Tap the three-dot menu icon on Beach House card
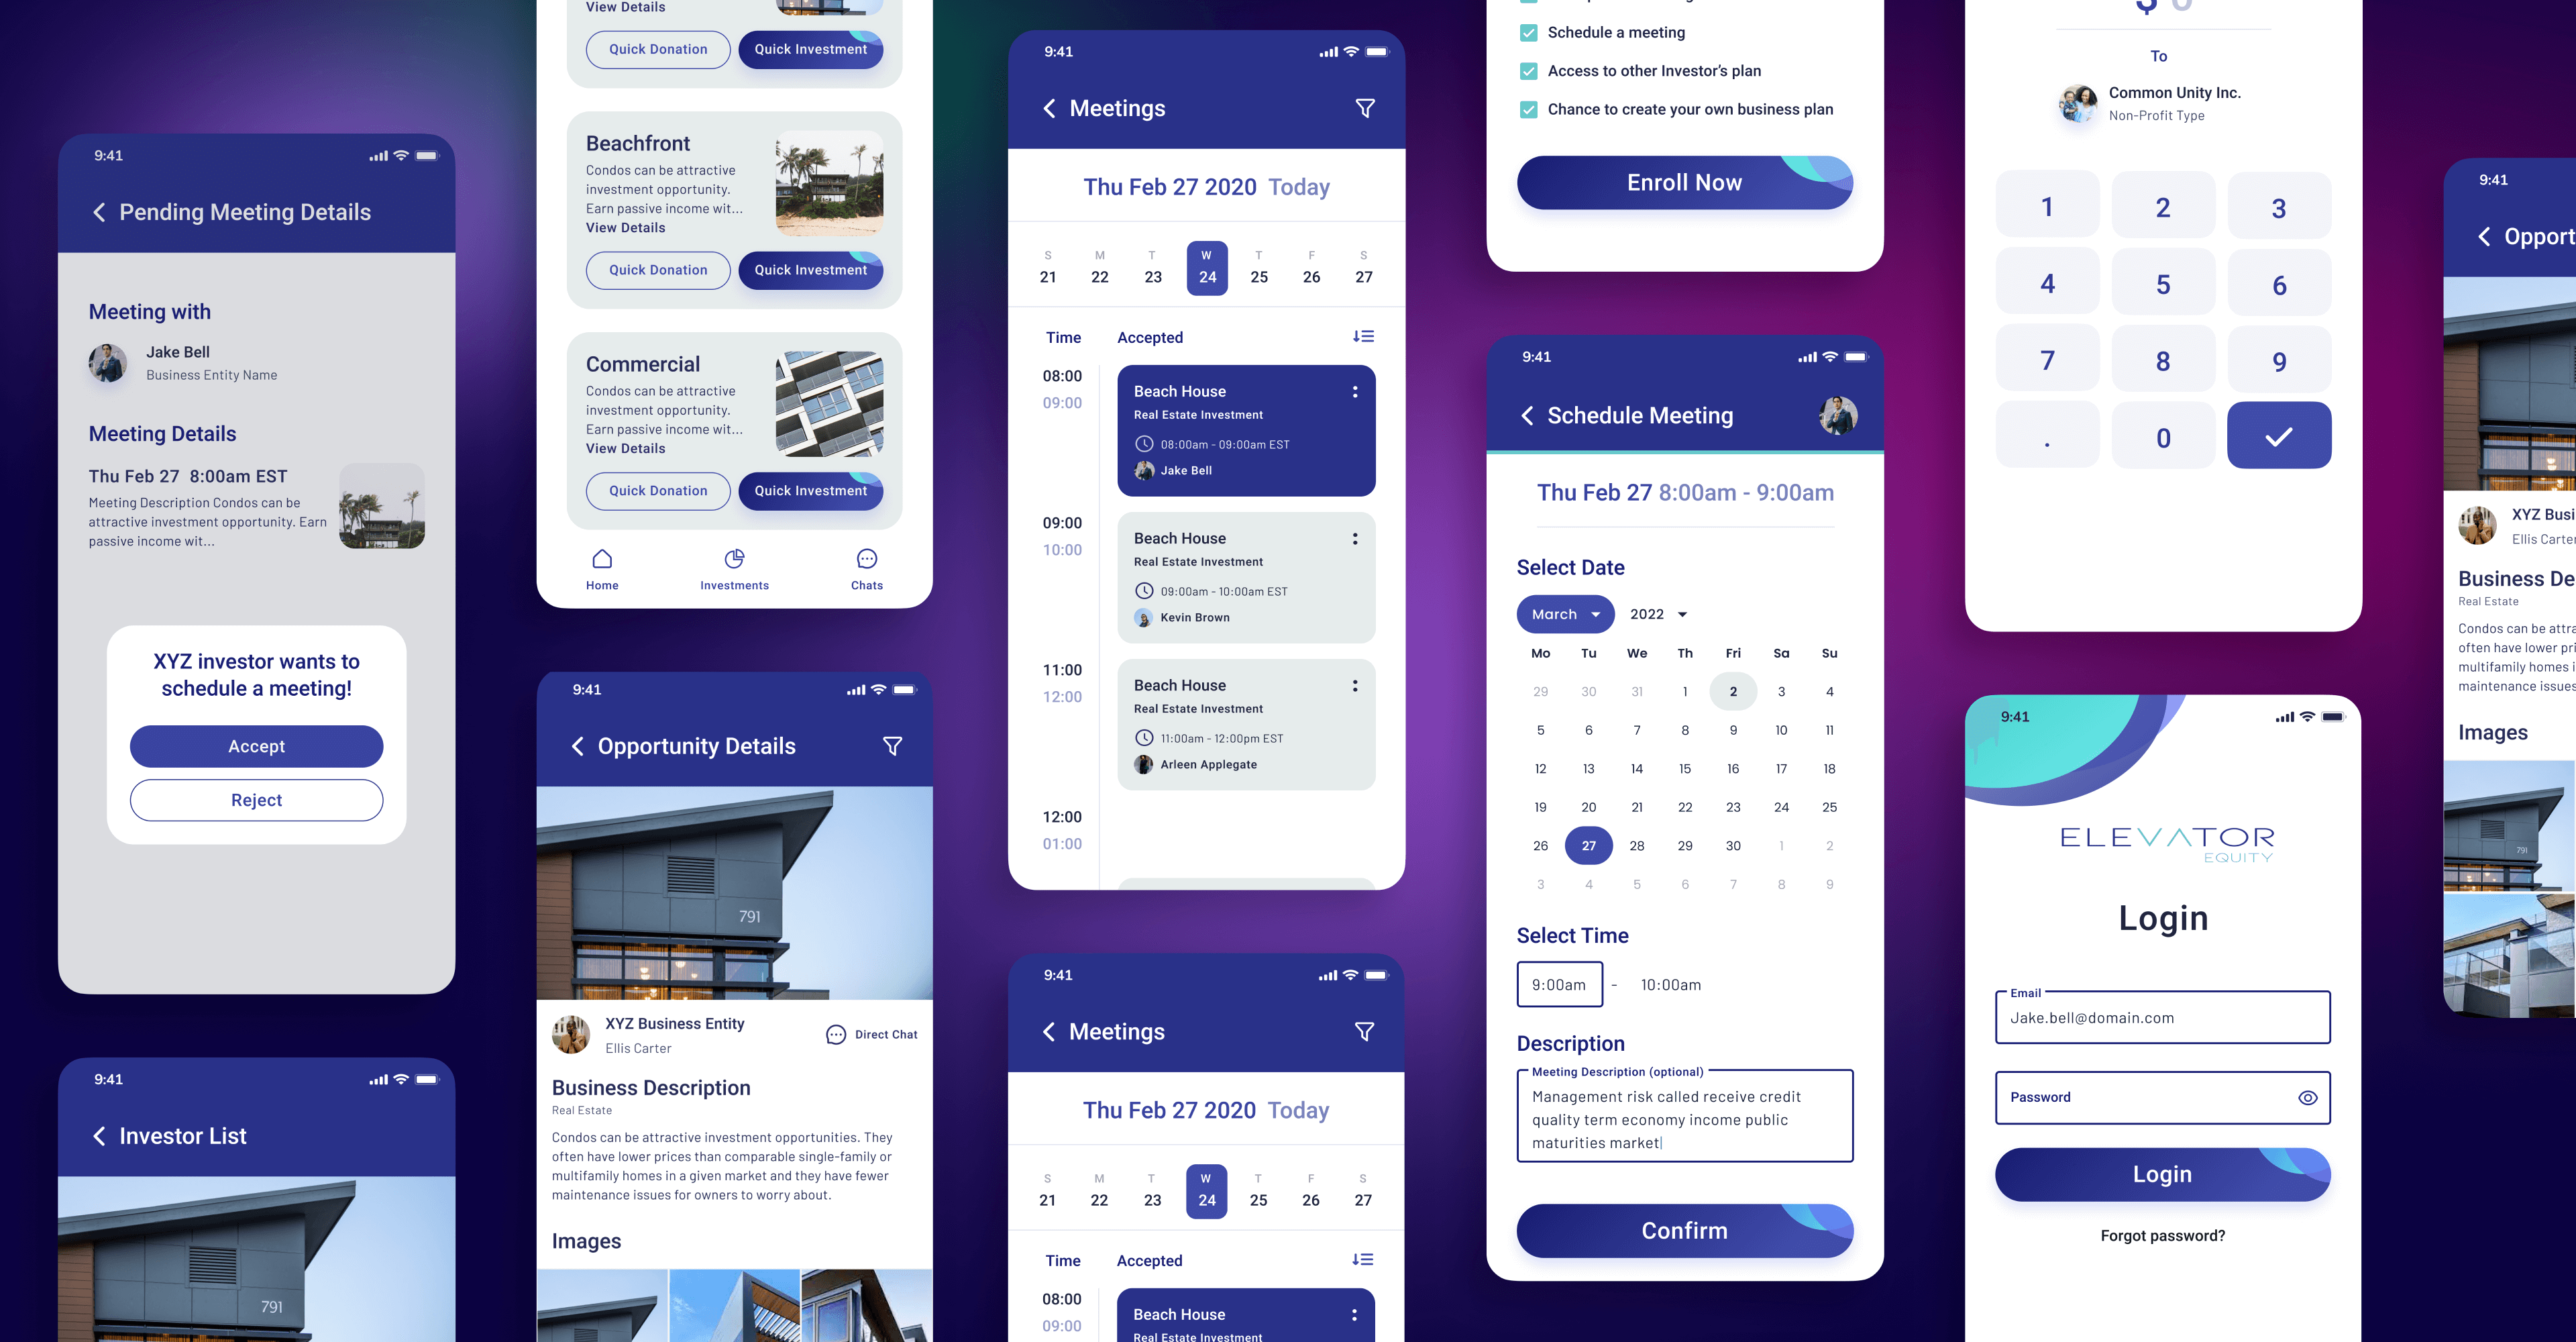Viewport: 2576px width, 1342px height. (x=1356, y=392)
